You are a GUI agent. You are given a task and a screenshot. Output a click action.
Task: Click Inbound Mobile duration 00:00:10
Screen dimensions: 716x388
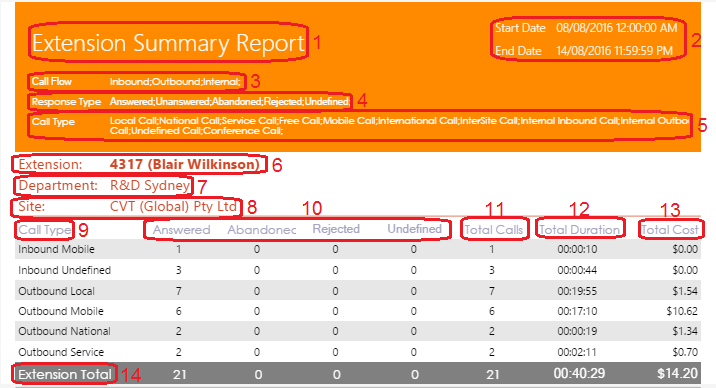pyautogui.click(x=577, y=249)
